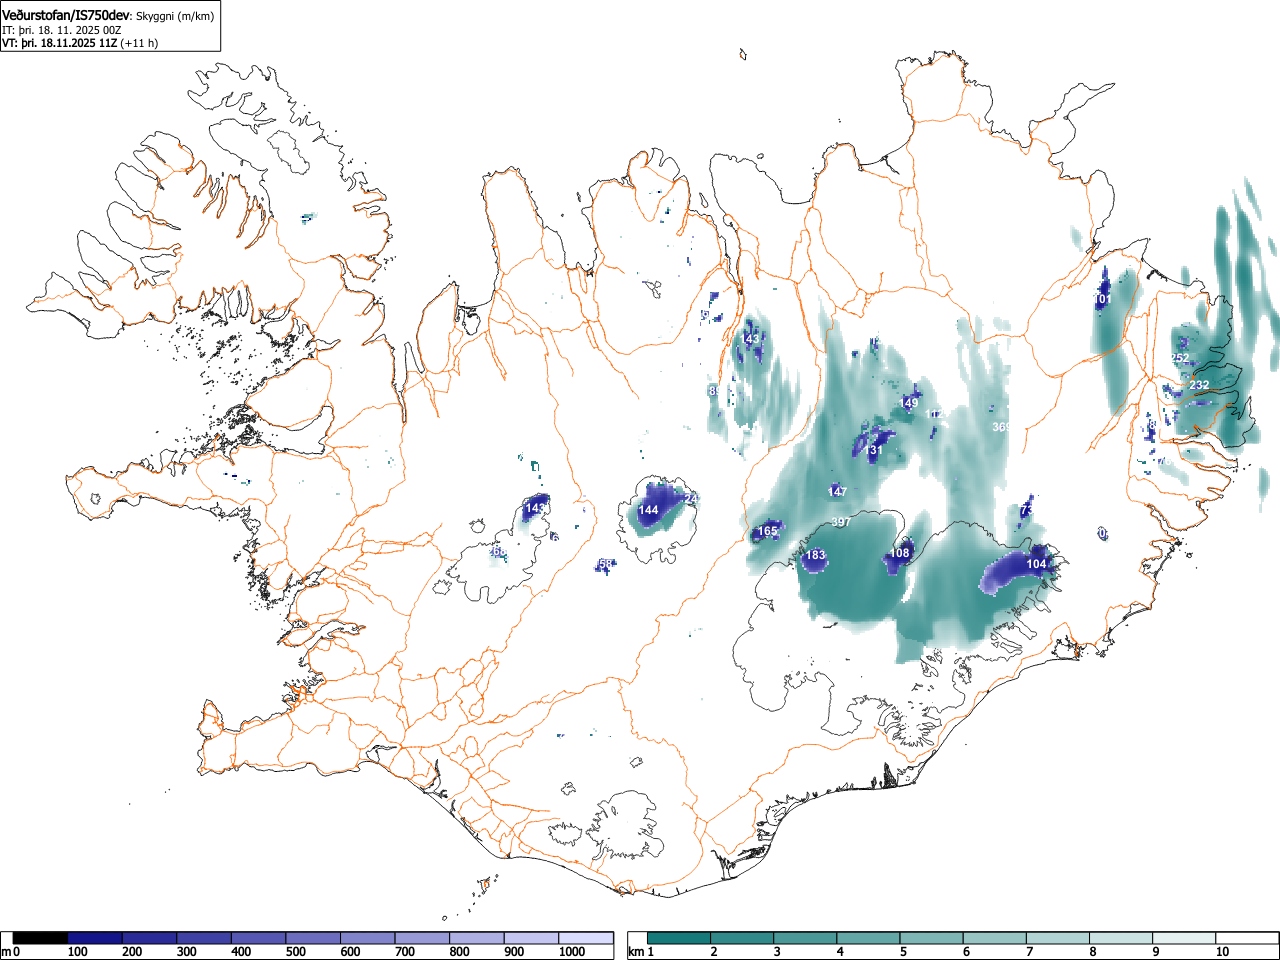Click the lightest 9–10 km legend swatch
Image resolution: width=1280 pixels, height=960 pixels.
pos(1186,938)
